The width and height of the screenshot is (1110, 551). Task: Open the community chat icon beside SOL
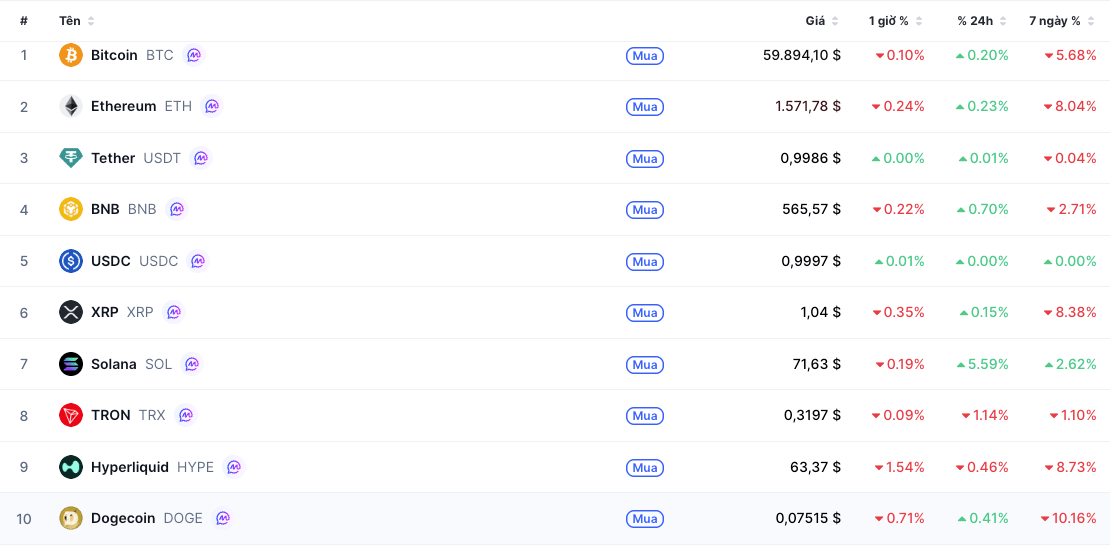click(x=192, y=364)
